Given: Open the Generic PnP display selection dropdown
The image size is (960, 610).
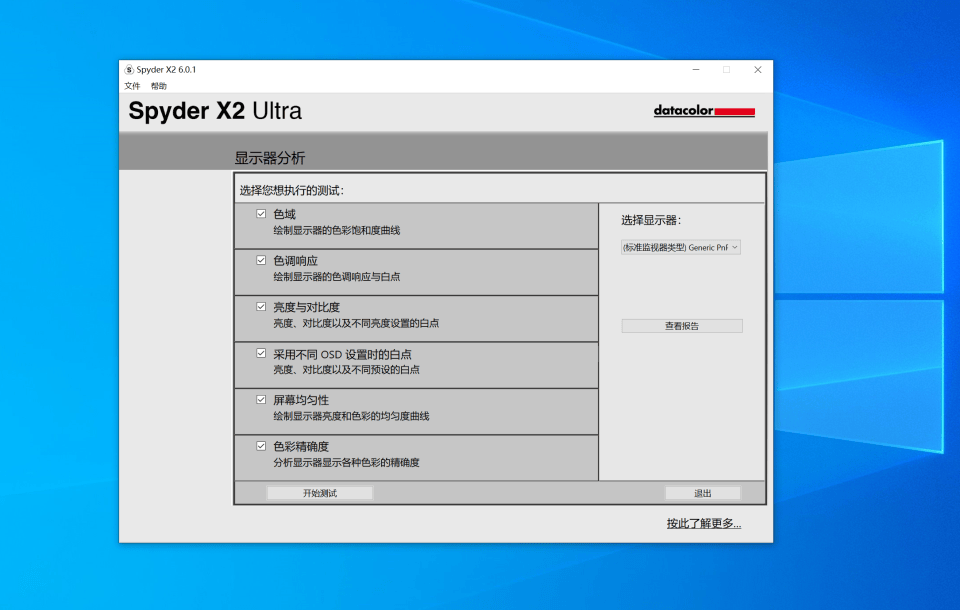Looking at the screenshot, I should click(x=681, y=247).
